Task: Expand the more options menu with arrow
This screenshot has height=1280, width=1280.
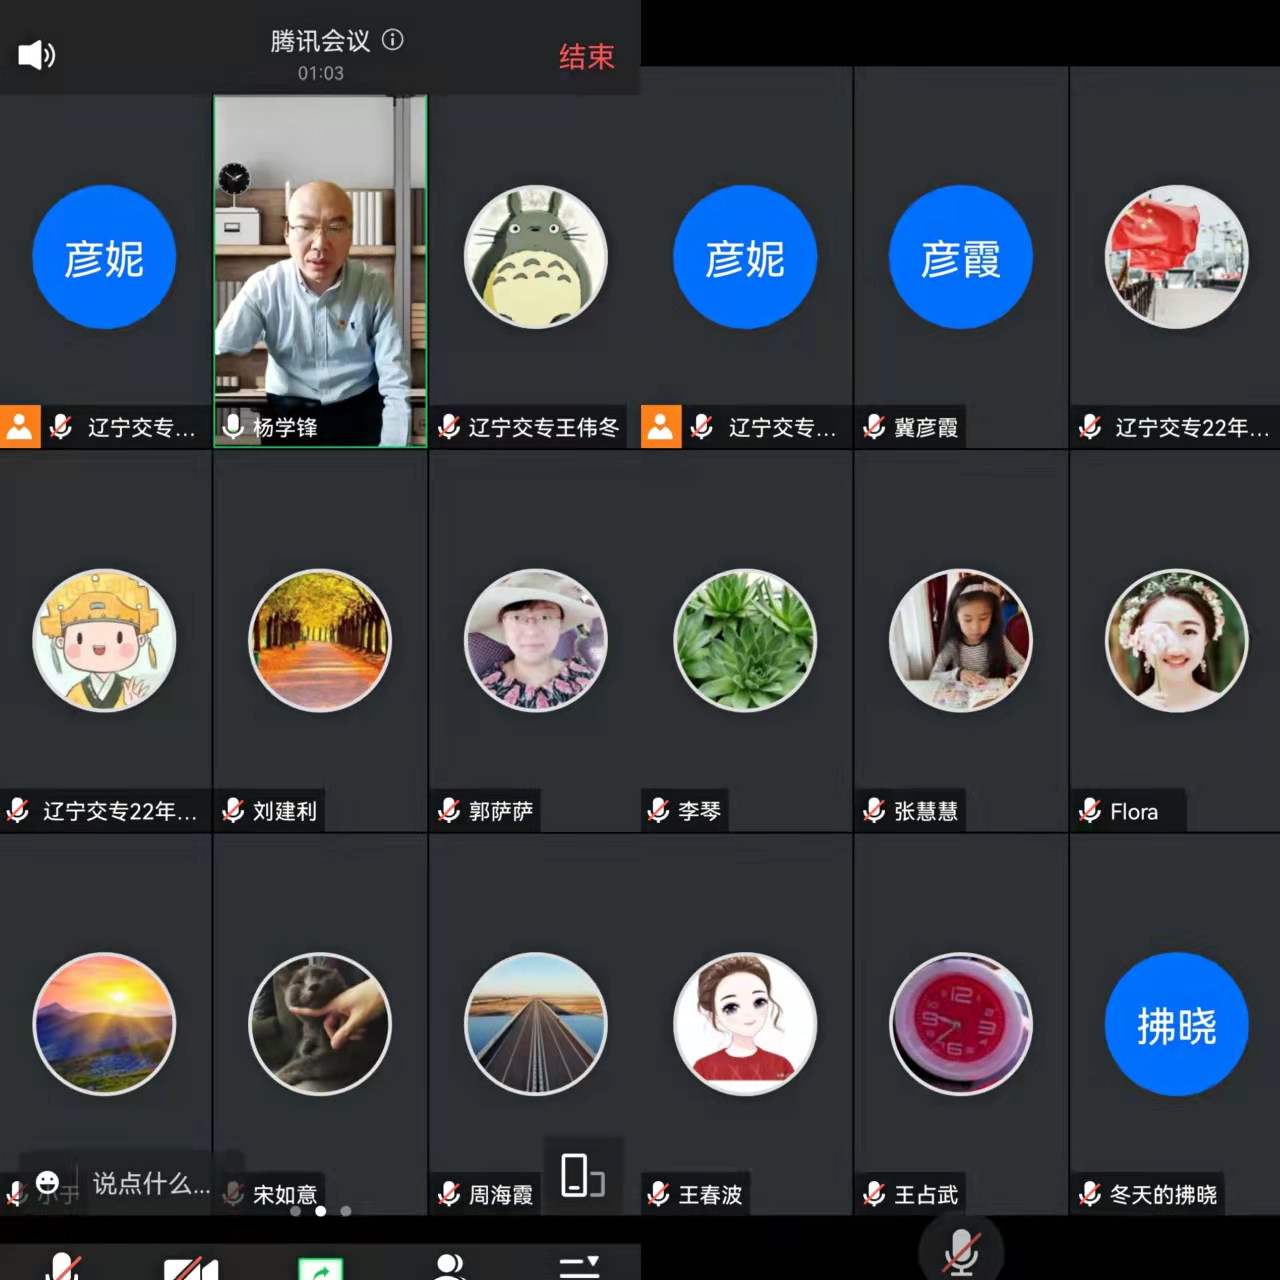Action: pyautogui.click(x=579, y=1267)
